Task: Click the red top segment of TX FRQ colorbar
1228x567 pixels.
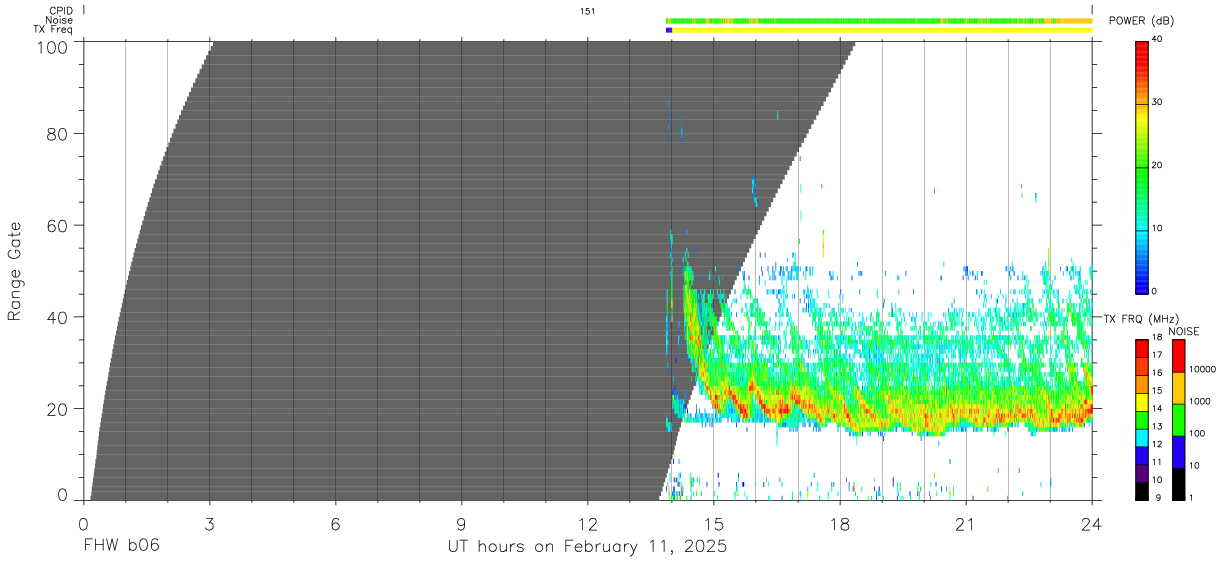Action: (1142, 348)
